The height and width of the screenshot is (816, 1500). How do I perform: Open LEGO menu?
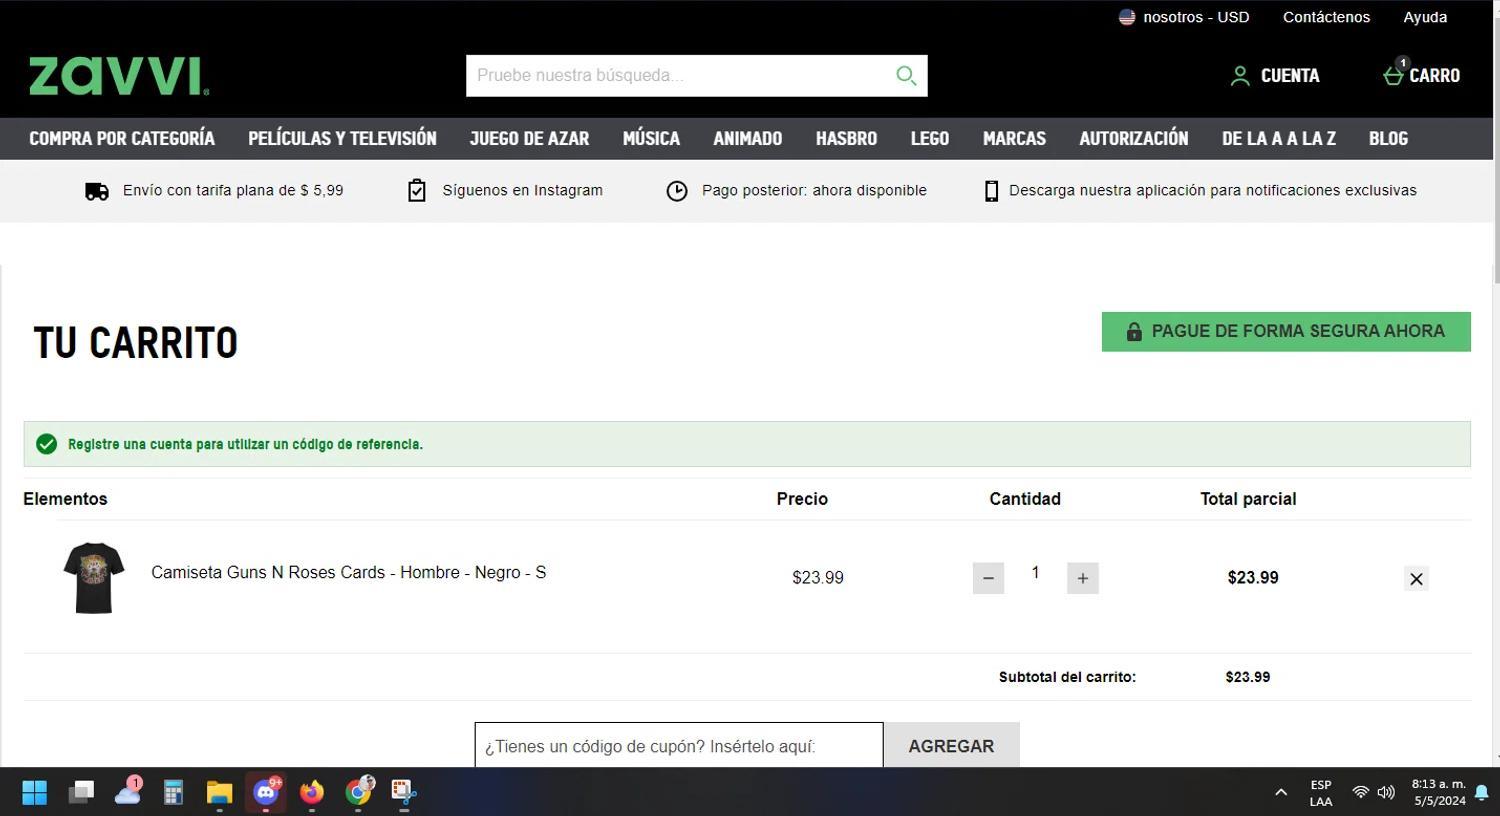[929, 138]
